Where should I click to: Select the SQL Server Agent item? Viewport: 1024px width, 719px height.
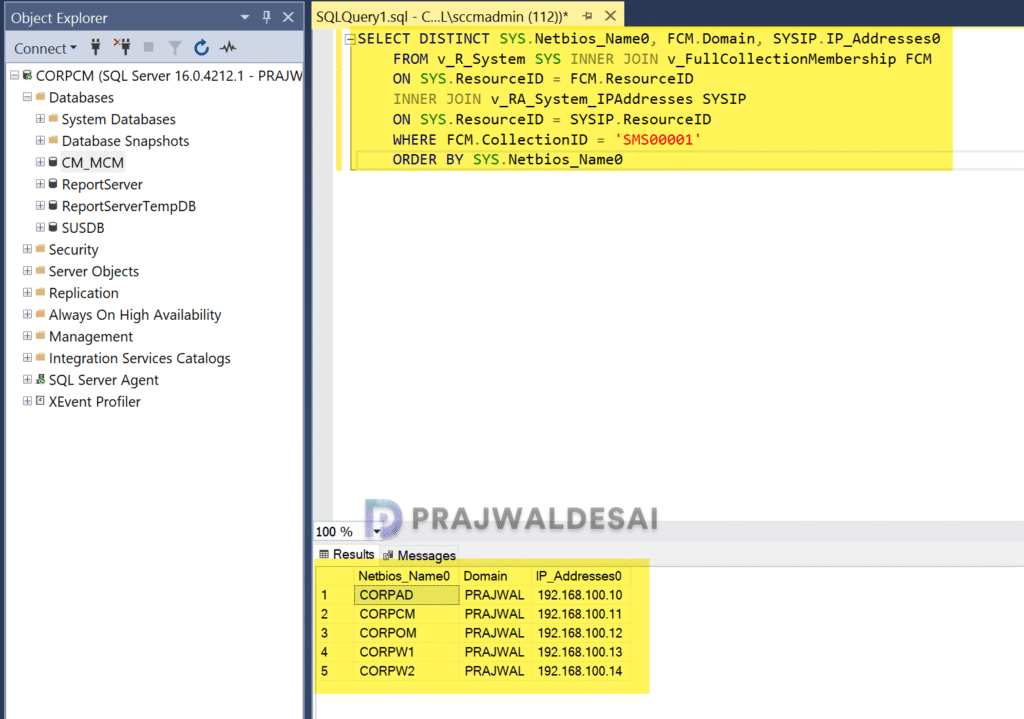click(103, 380)
